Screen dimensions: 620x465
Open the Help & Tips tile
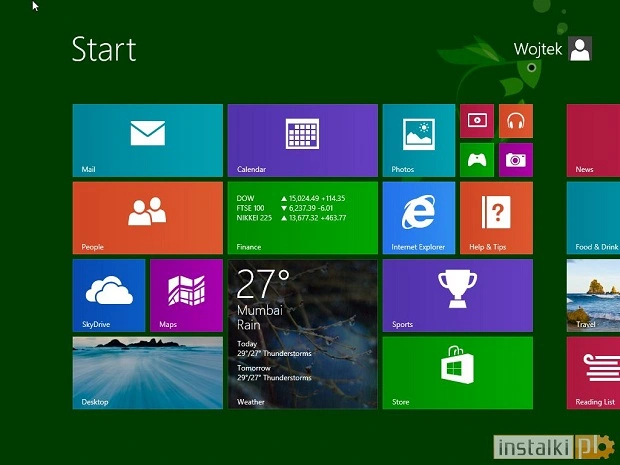pos(496,218)
